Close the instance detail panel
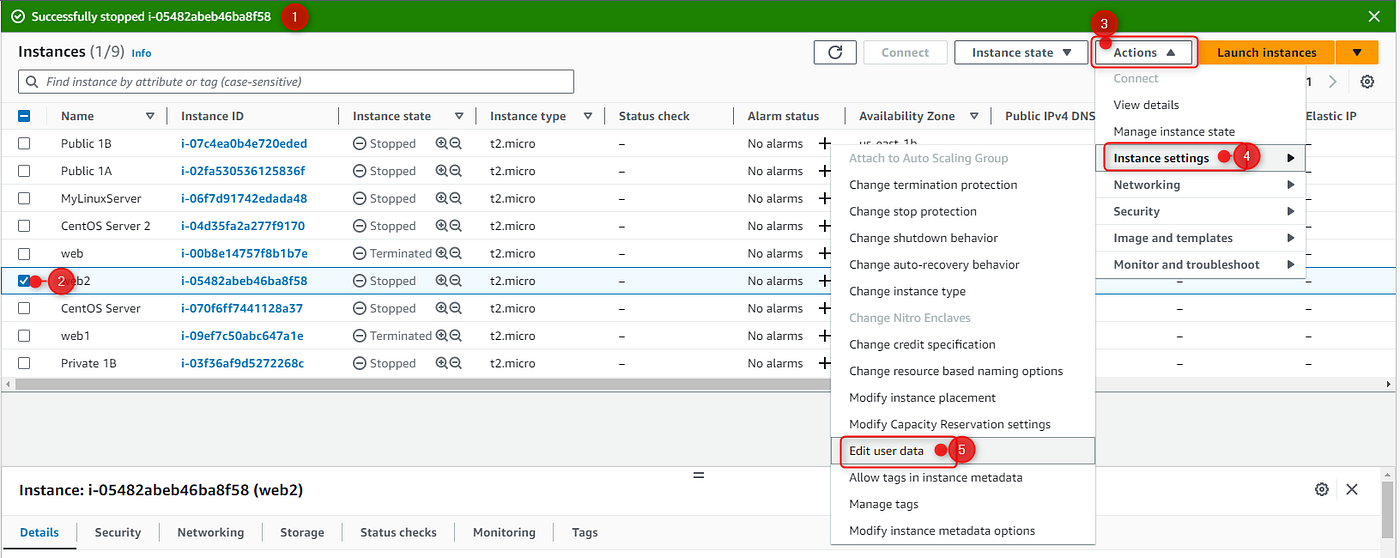 click(1352, 489)
